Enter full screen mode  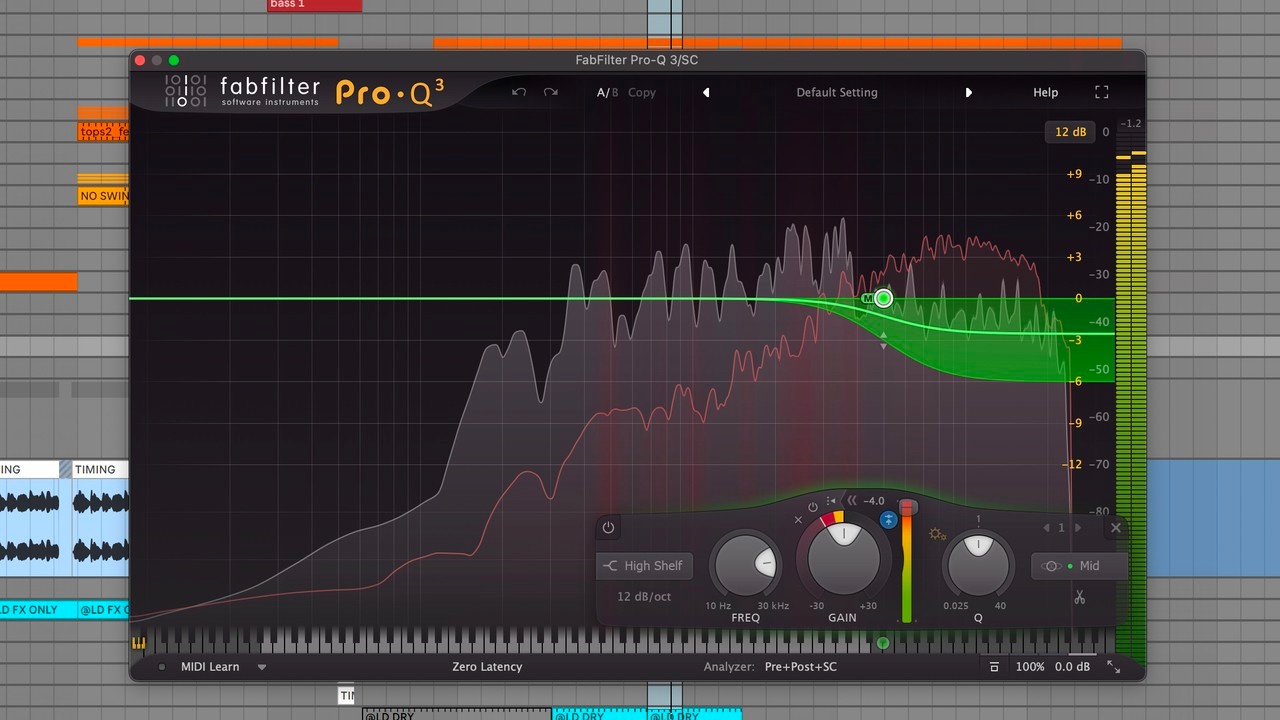[1102, 92]
